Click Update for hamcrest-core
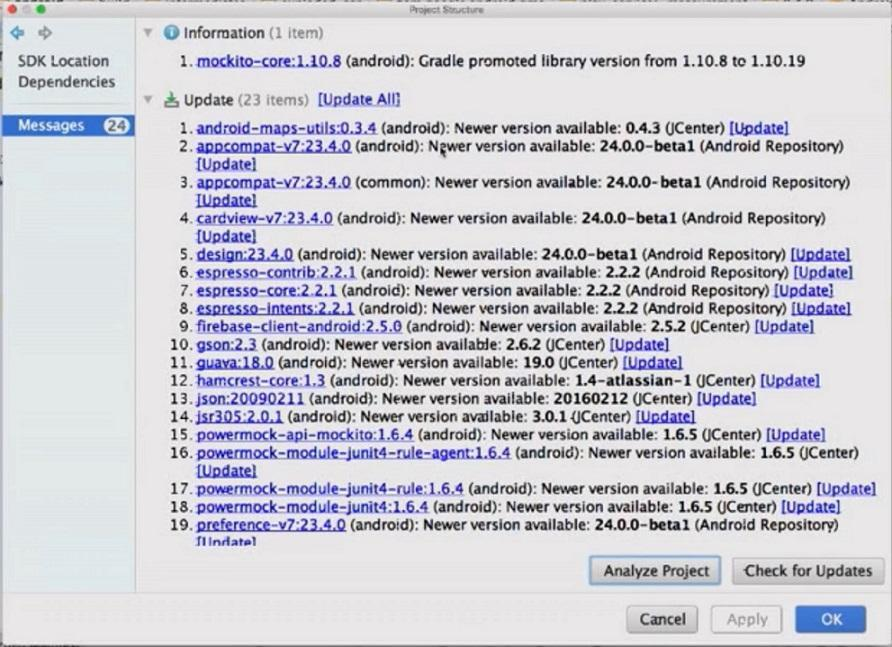The height and width of the screenshot is (647, 892). coord(790,381)
